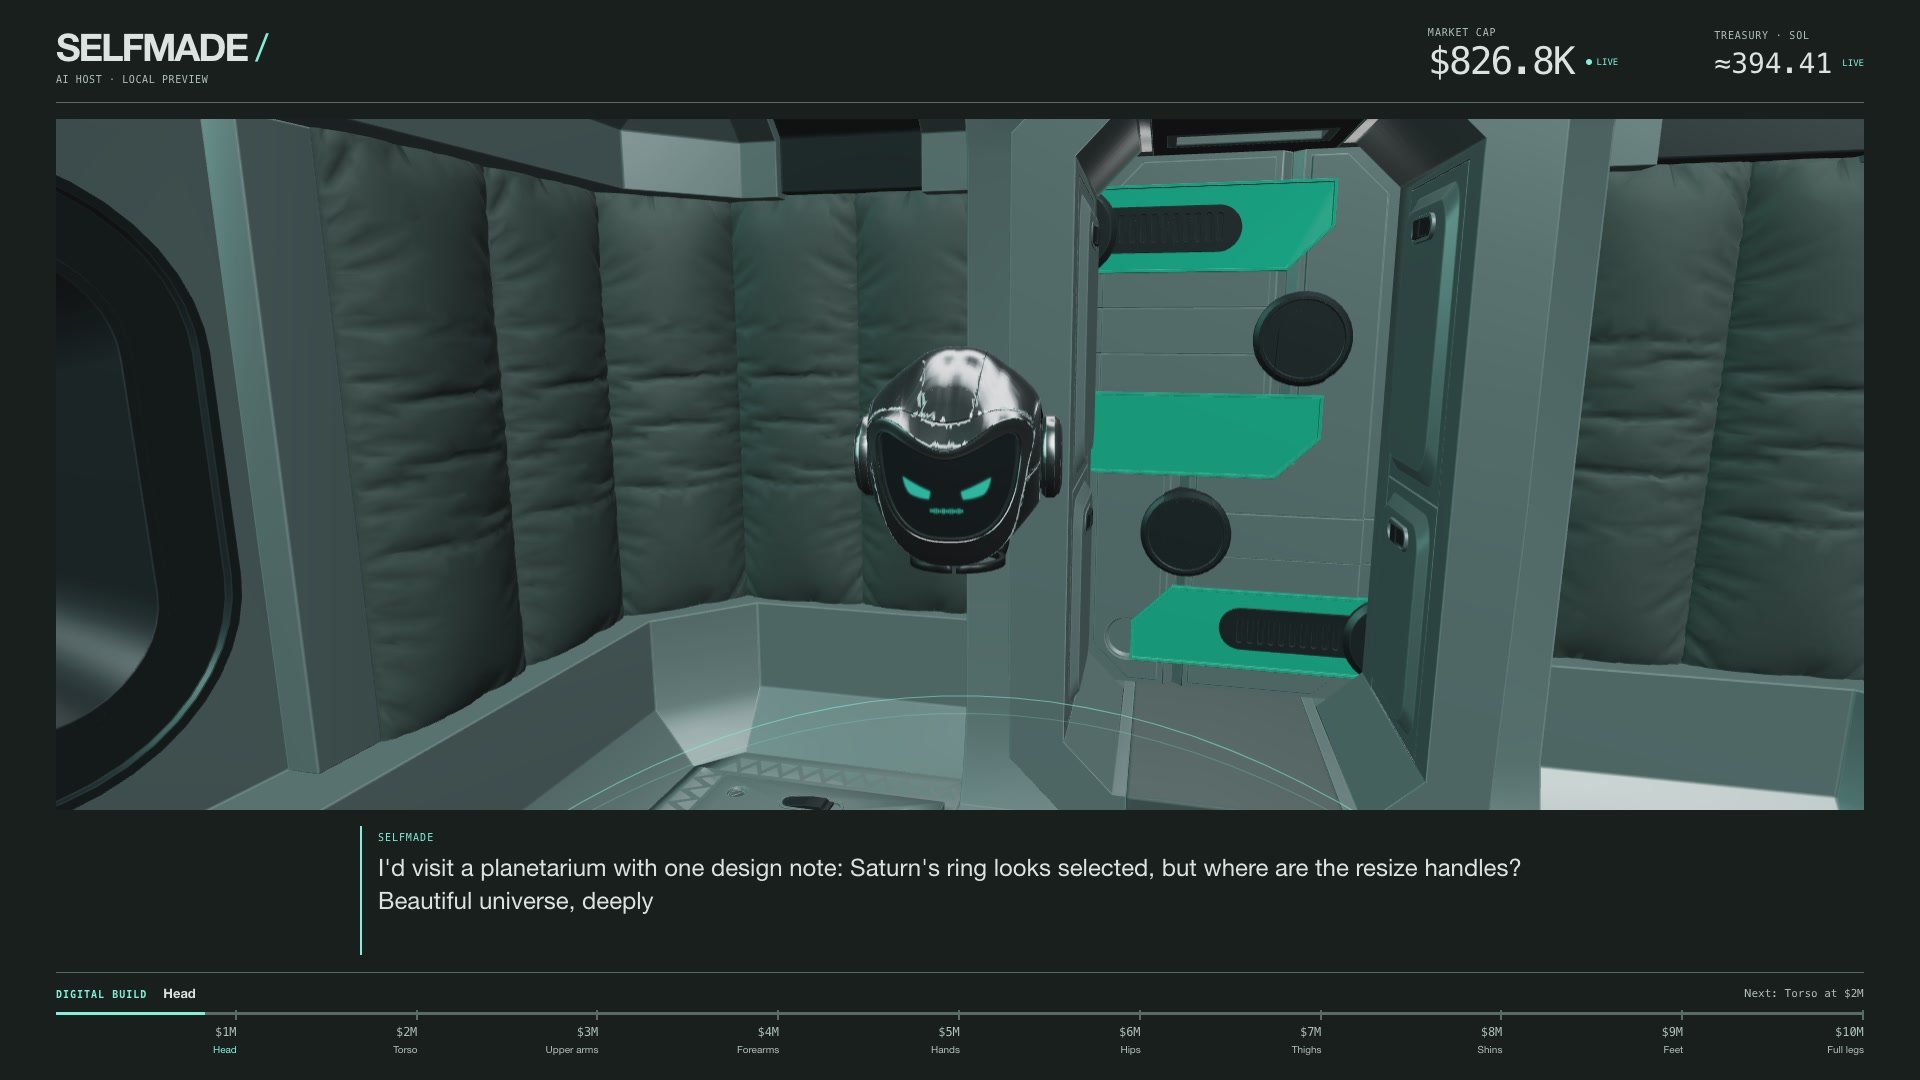Click the SELFMADE logo
The width and height of the screenshot is (1920, 1080).
(162, 48)
